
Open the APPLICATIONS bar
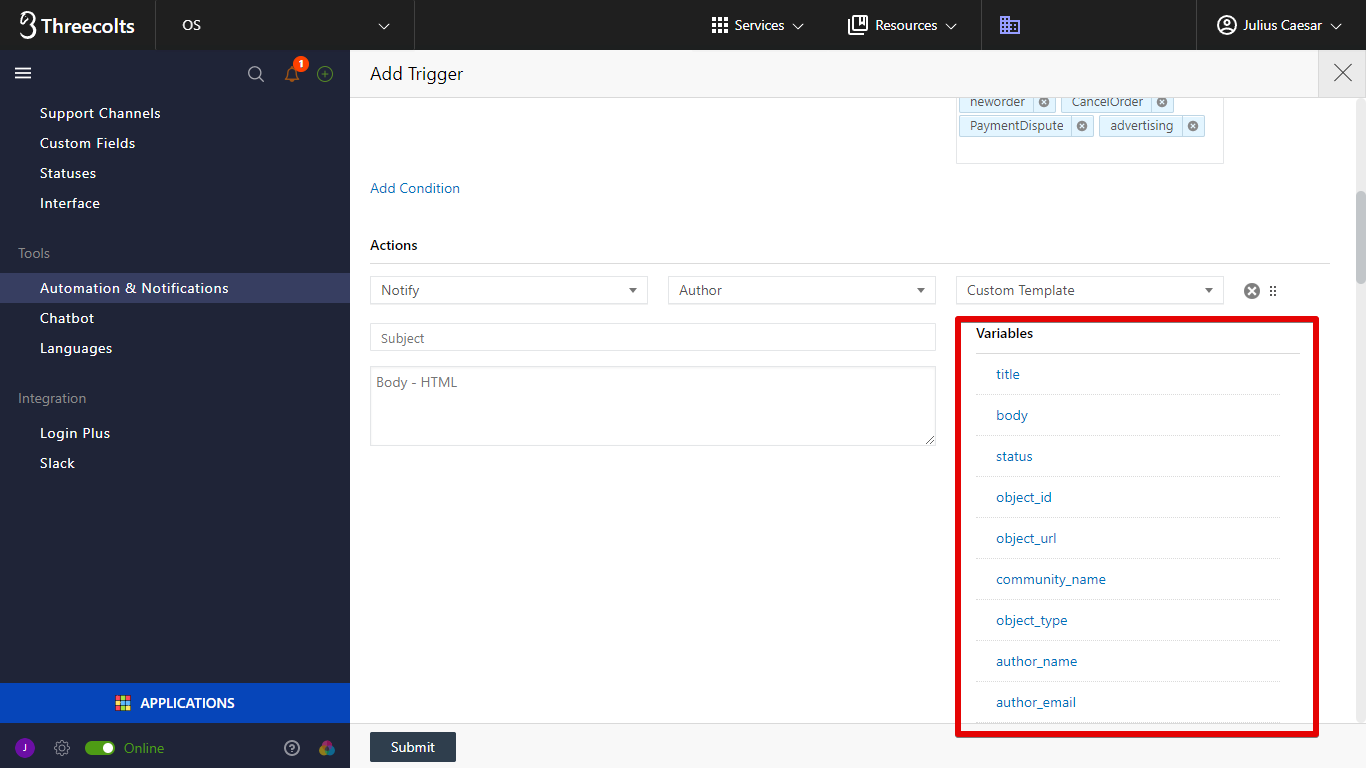[175, 703]
